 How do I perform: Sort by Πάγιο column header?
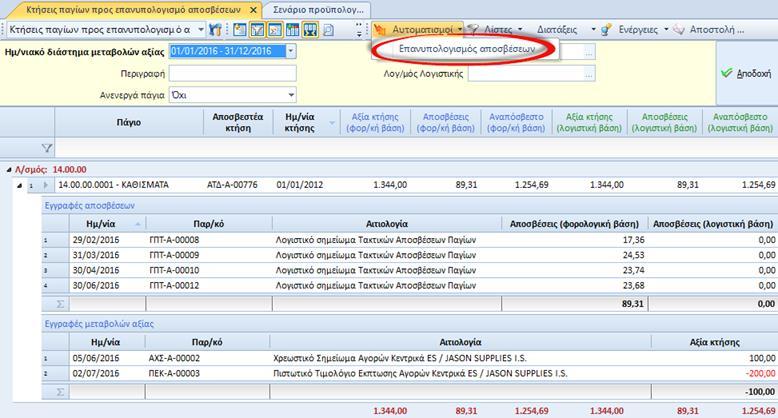129,122
